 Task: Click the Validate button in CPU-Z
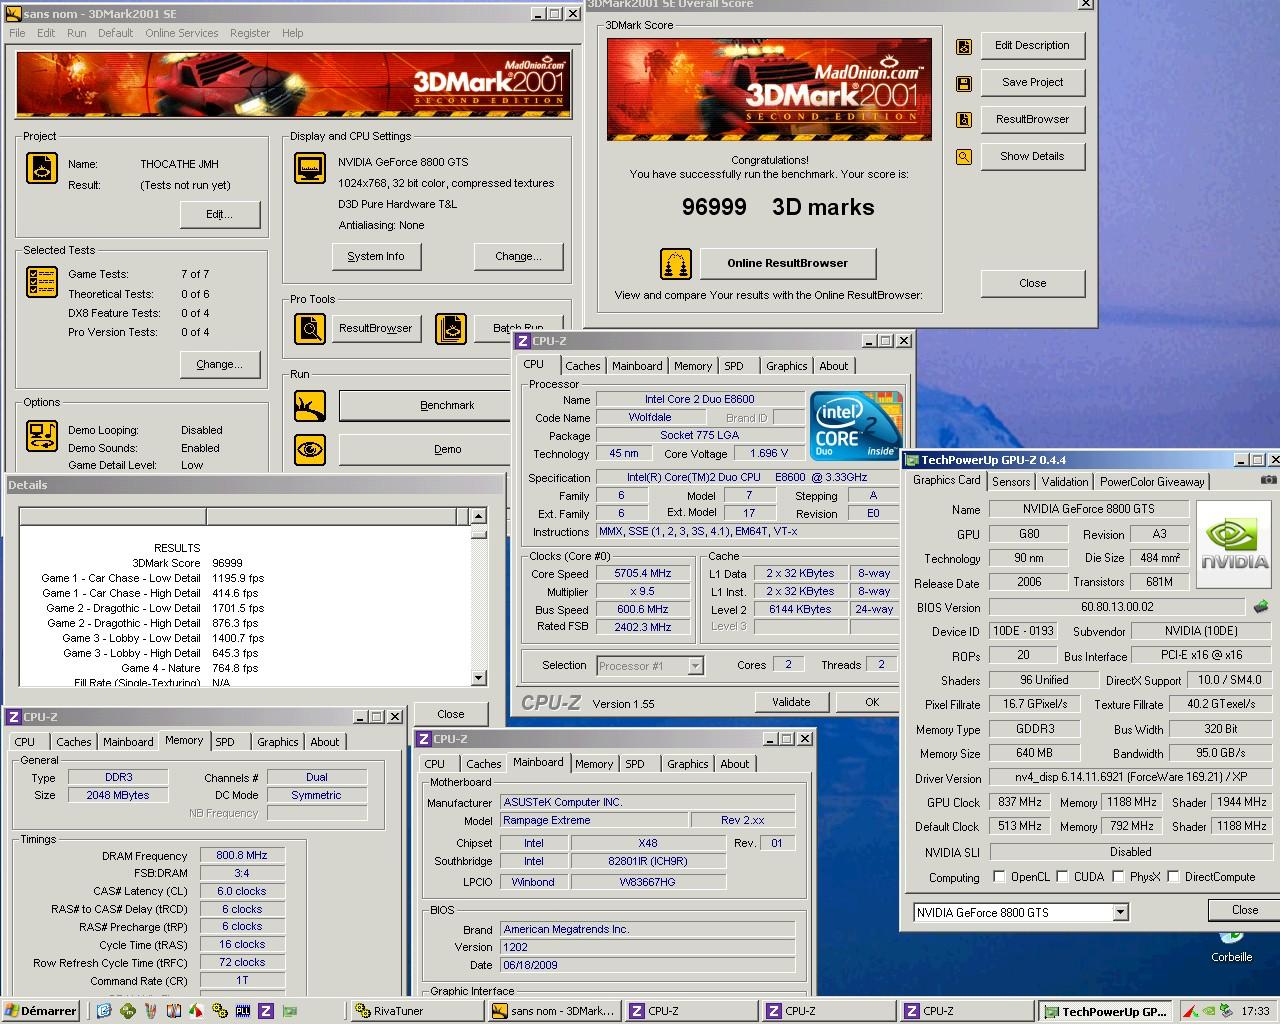791,702
